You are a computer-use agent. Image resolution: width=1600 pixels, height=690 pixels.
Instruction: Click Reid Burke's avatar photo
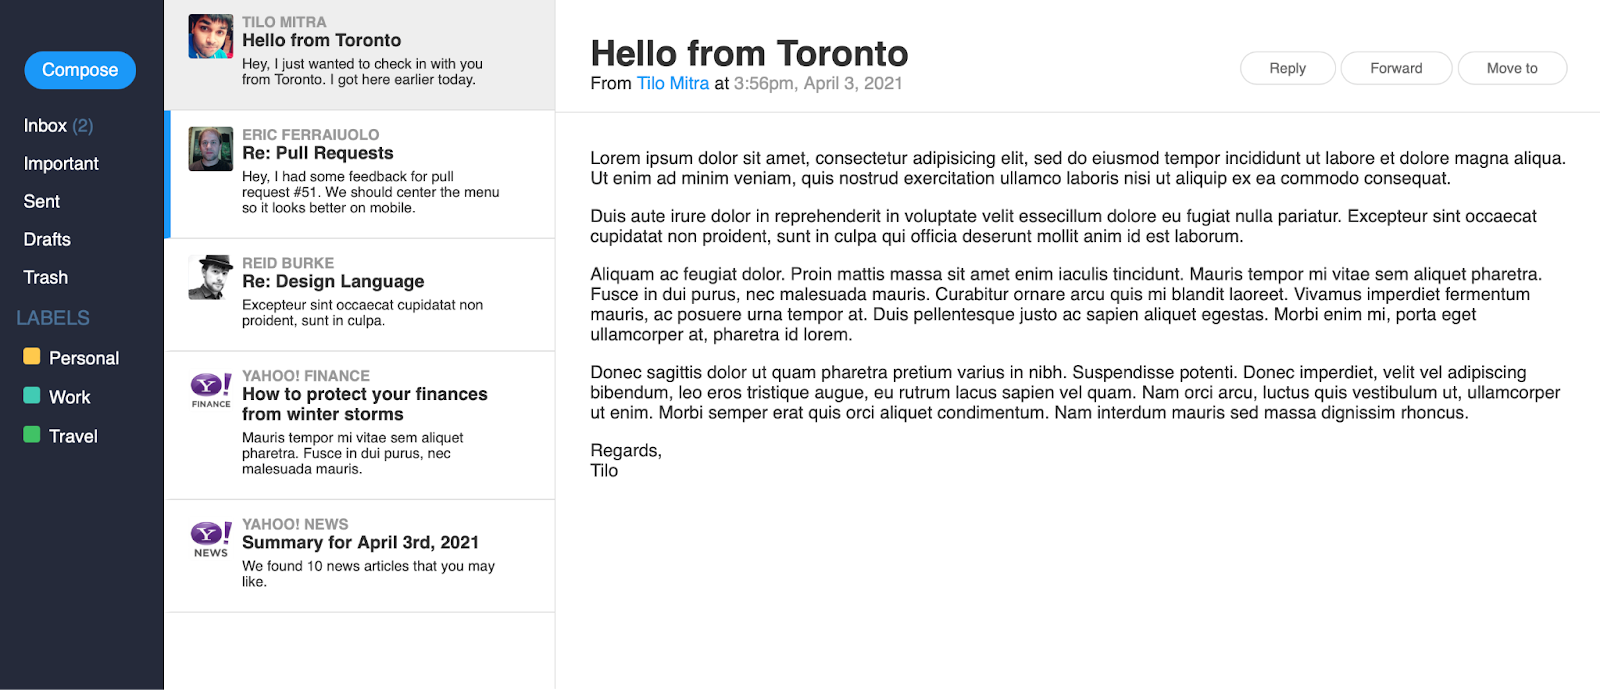click(211, 277)
